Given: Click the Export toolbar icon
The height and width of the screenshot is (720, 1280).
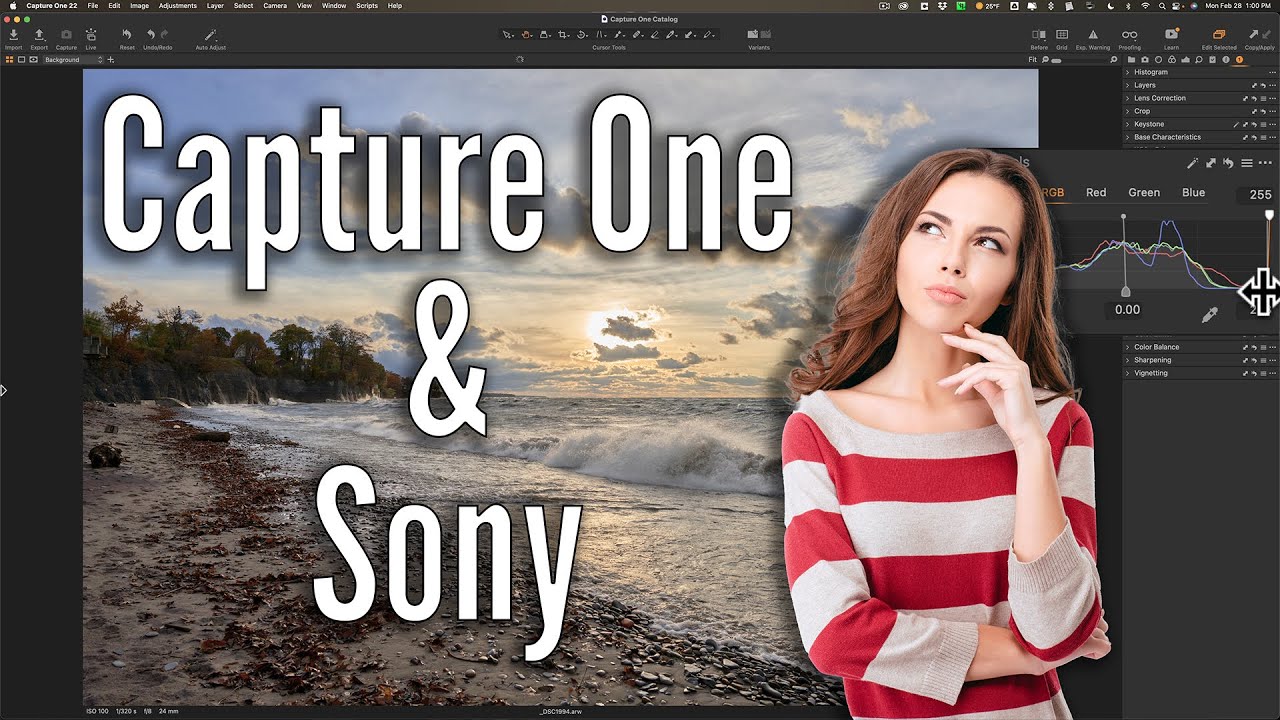Looking at the screenshot, I should tap(39, 35).
